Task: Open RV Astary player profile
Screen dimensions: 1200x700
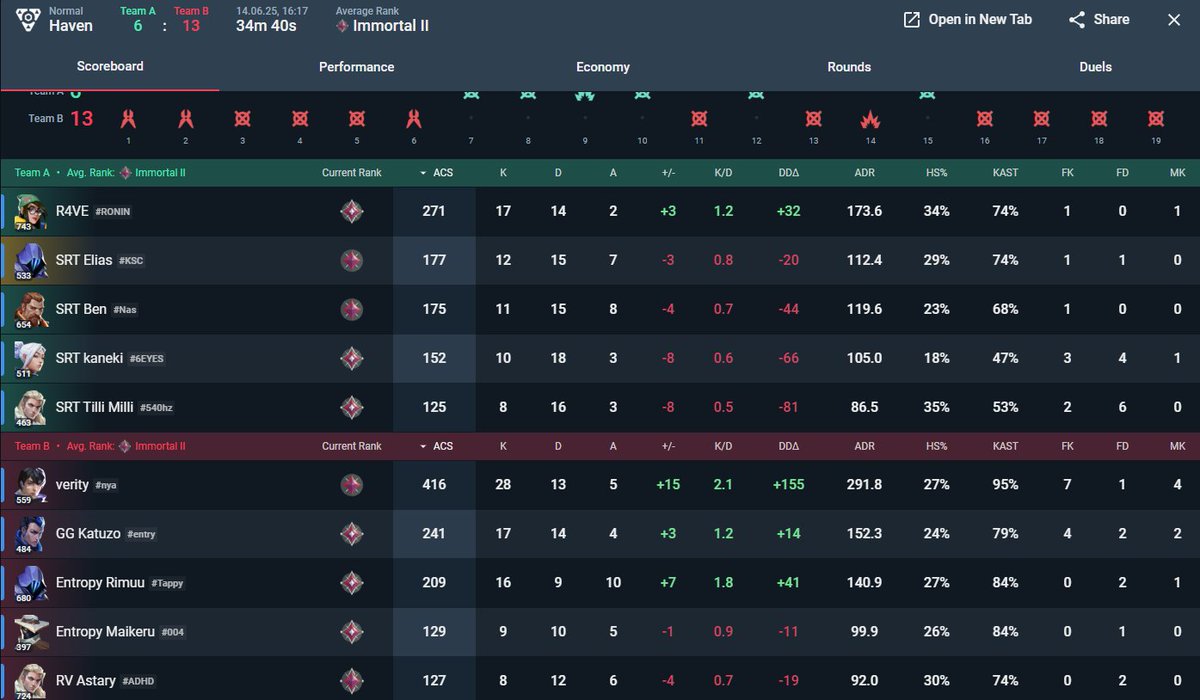Action: [x=85, y=680]
